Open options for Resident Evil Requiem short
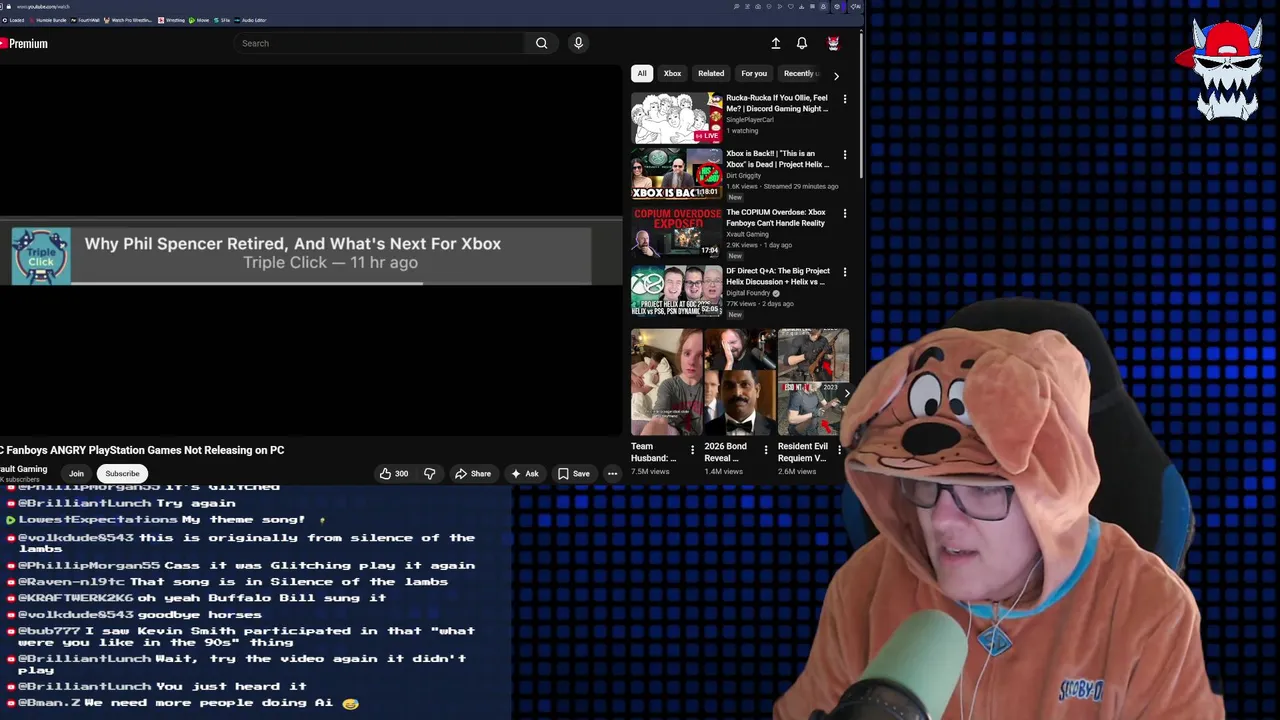Image resolution: width=1280 pixels, height=720 pixels. (839, 450)
